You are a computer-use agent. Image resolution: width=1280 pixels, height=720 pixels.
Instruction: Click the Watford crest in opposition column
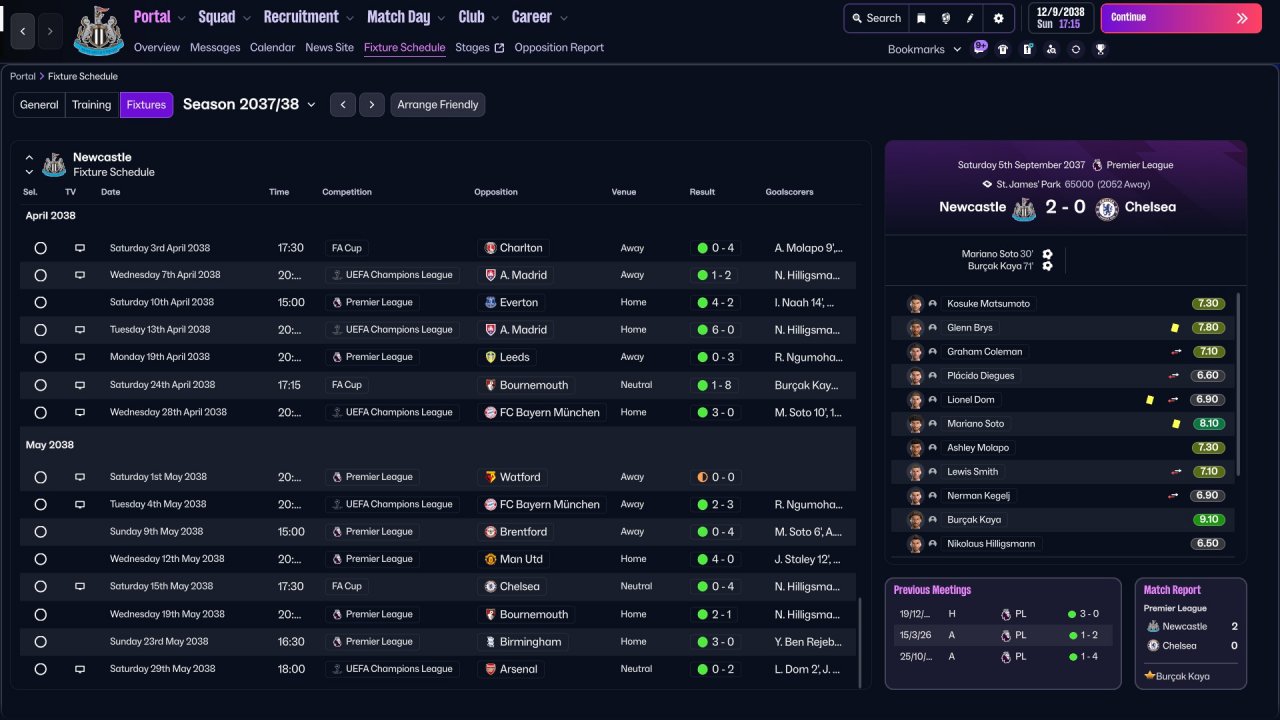click(490, 477)
